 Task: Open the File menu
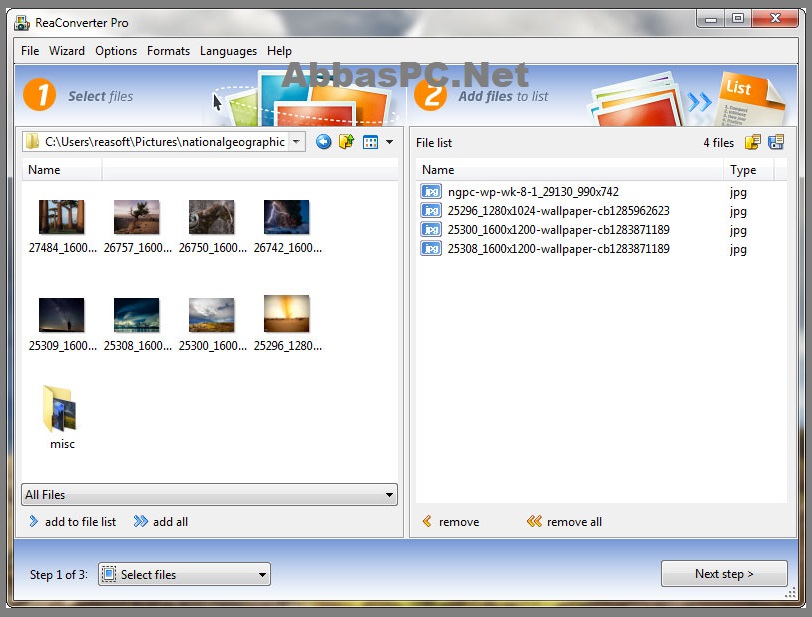30,51
